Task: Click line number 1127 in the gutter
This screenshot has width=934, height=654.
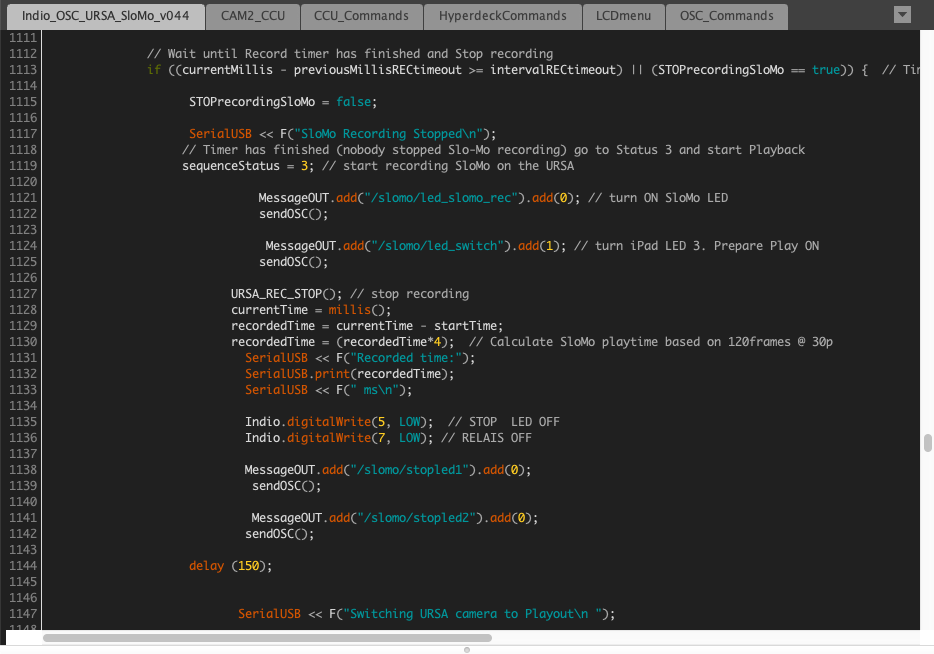Action: click(x=23, y=294)
